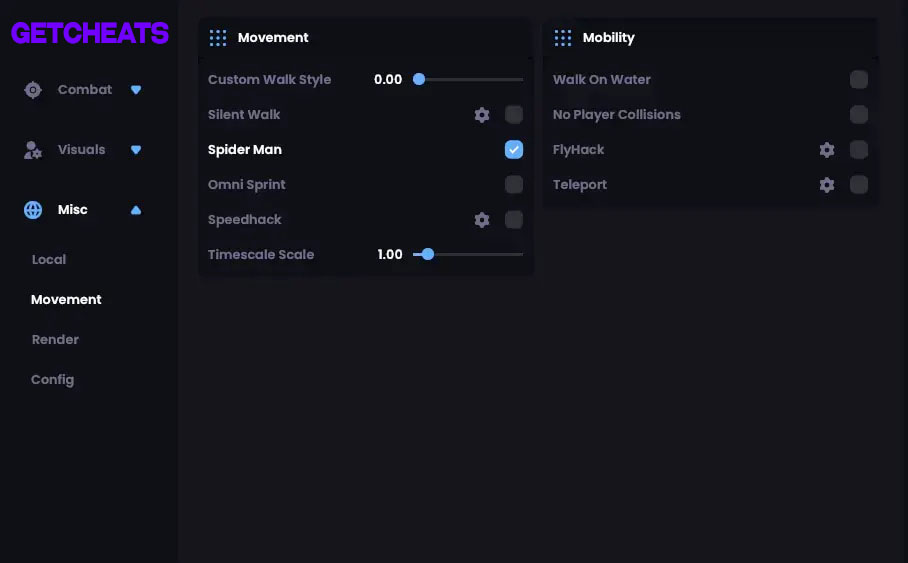Click the Mobility panel grid handle icon
This screenshot has width=908, height=563.
click(x=563, y=38)
